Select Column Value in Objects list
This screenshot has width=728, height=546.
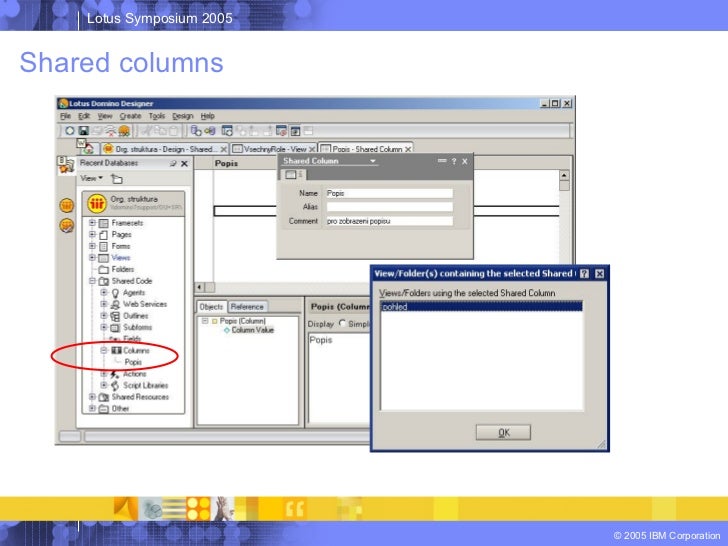252,330
